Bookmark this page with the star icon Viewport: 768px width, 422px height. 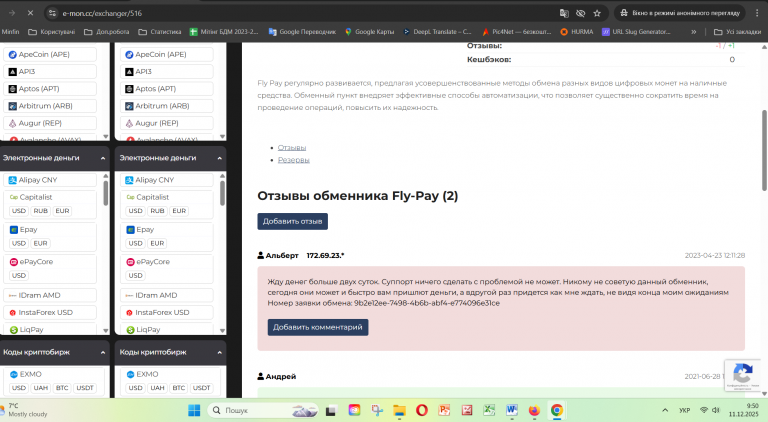tap(597, 13)
